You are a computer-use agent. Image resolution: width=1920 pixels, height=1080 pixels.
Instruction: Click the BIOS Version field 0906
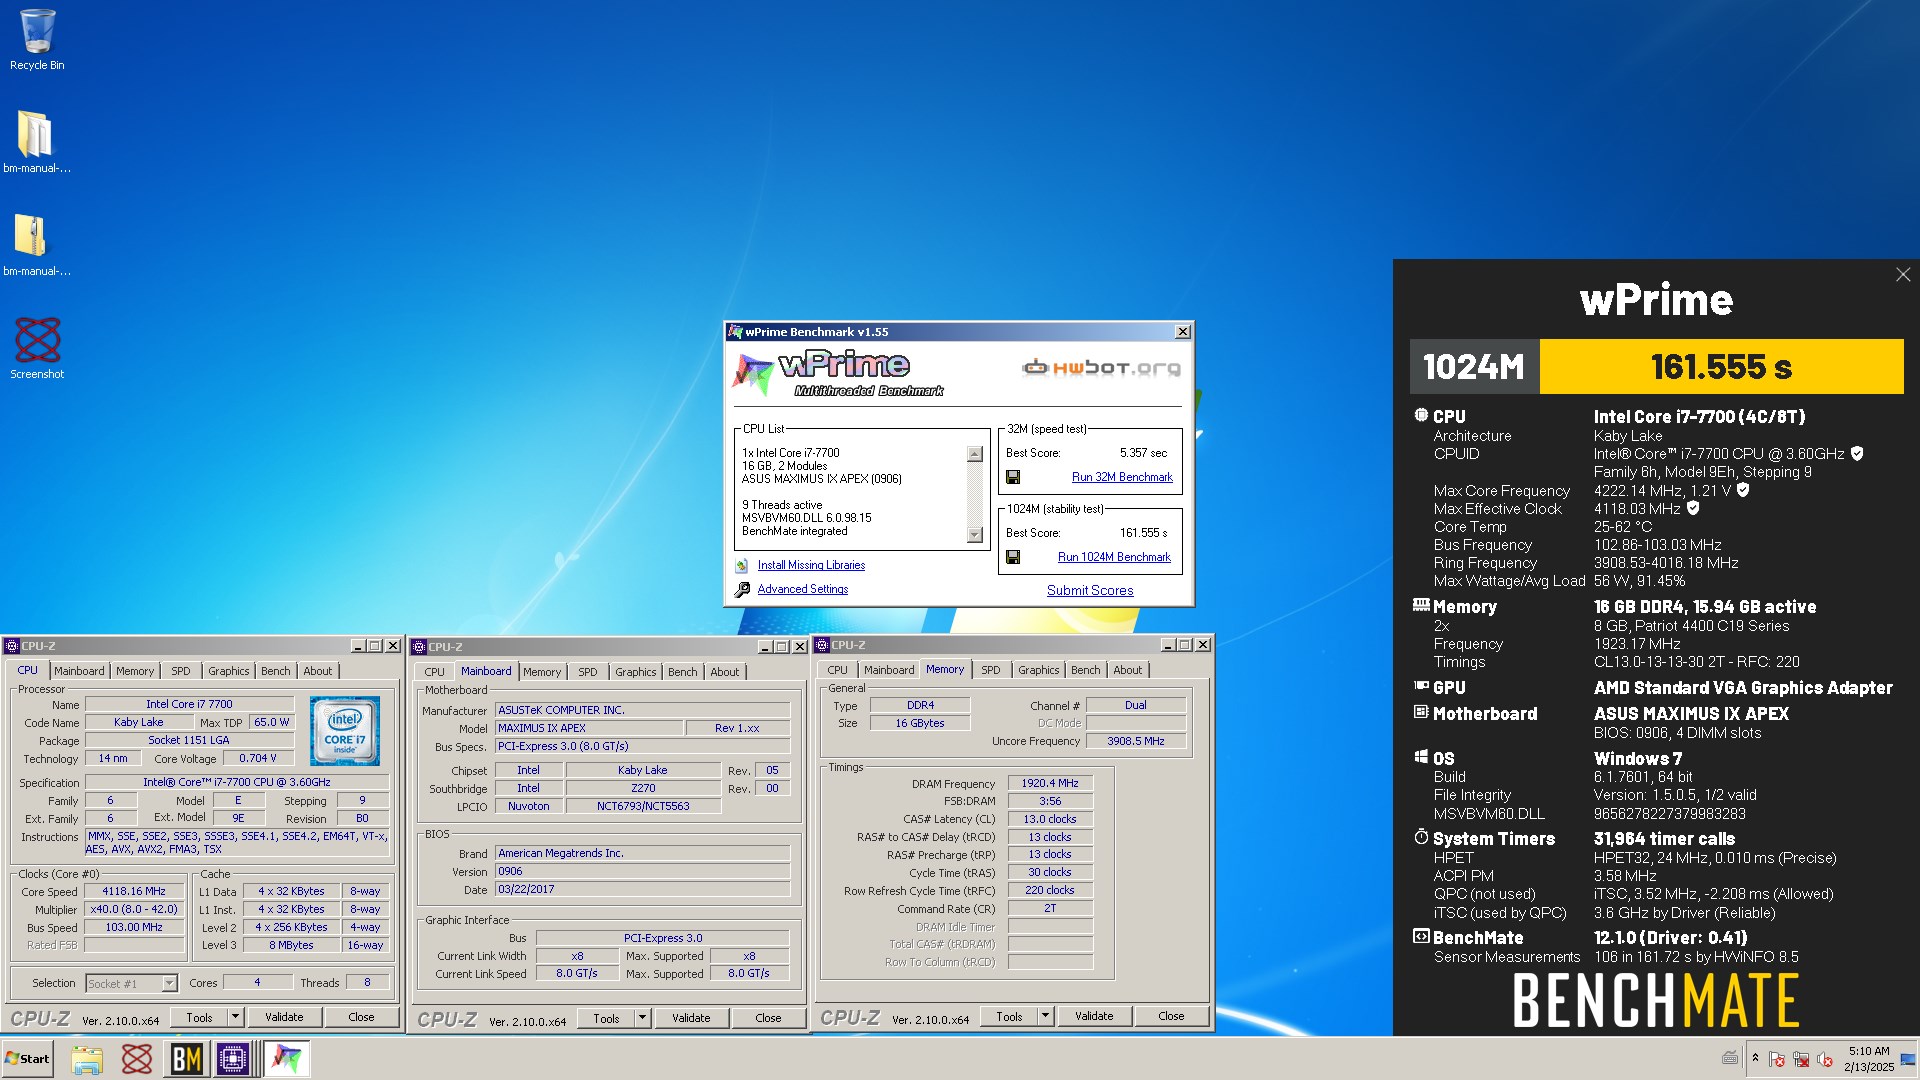pos(642,871)
